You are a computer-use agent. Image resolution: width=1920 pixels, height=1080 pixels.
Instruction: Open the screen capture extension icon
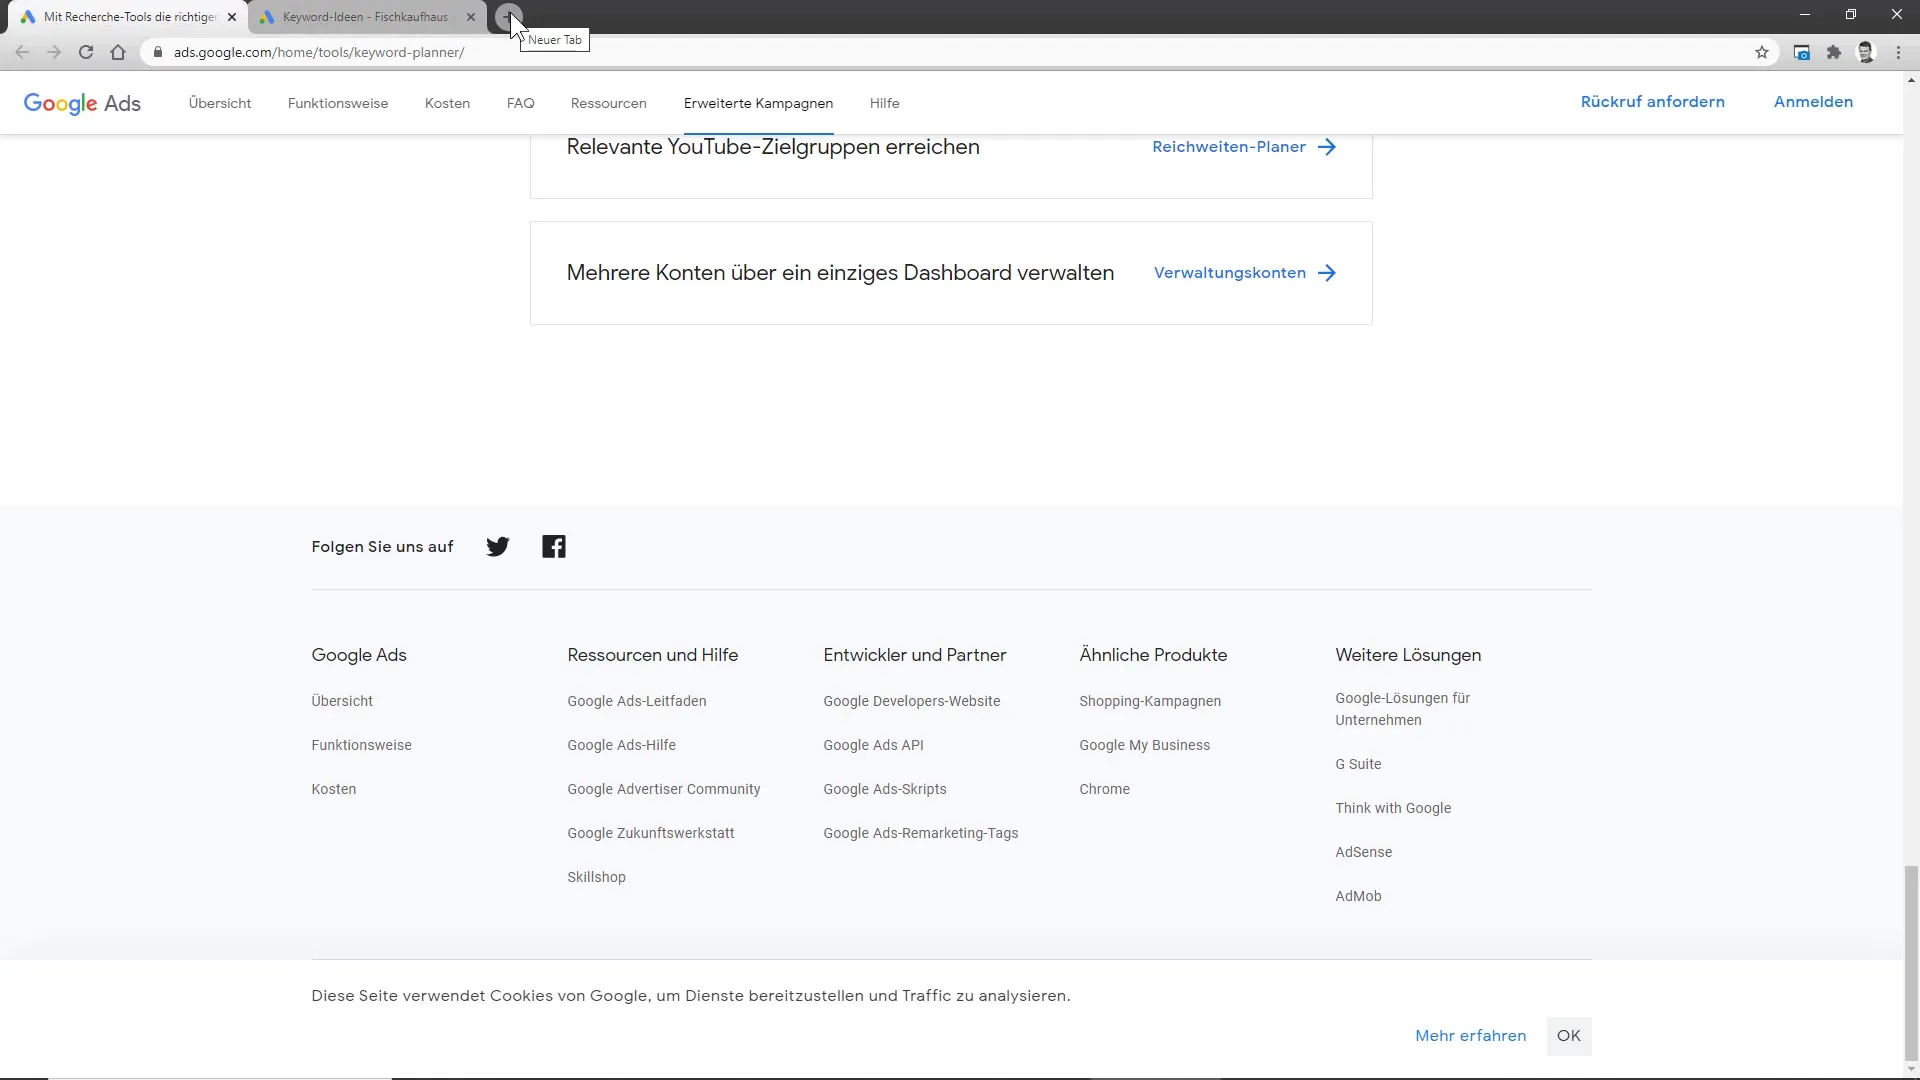(x=1801, y=52)
